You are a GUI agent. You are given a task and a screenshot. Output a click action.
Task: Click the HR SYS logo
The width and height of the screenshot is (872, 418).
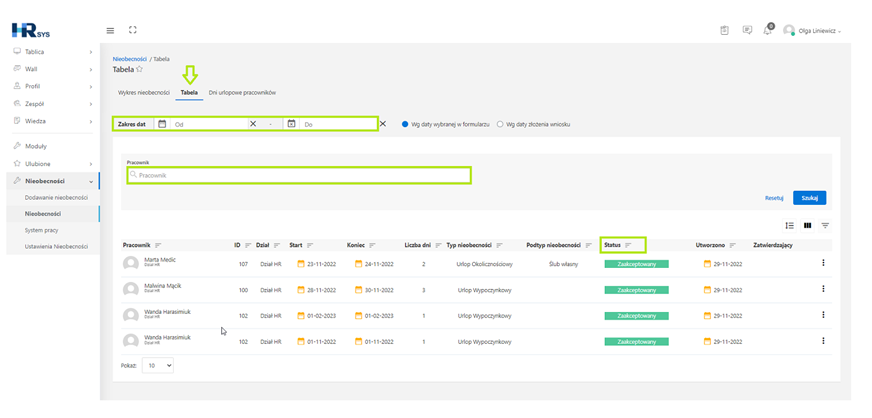[31, 31]
